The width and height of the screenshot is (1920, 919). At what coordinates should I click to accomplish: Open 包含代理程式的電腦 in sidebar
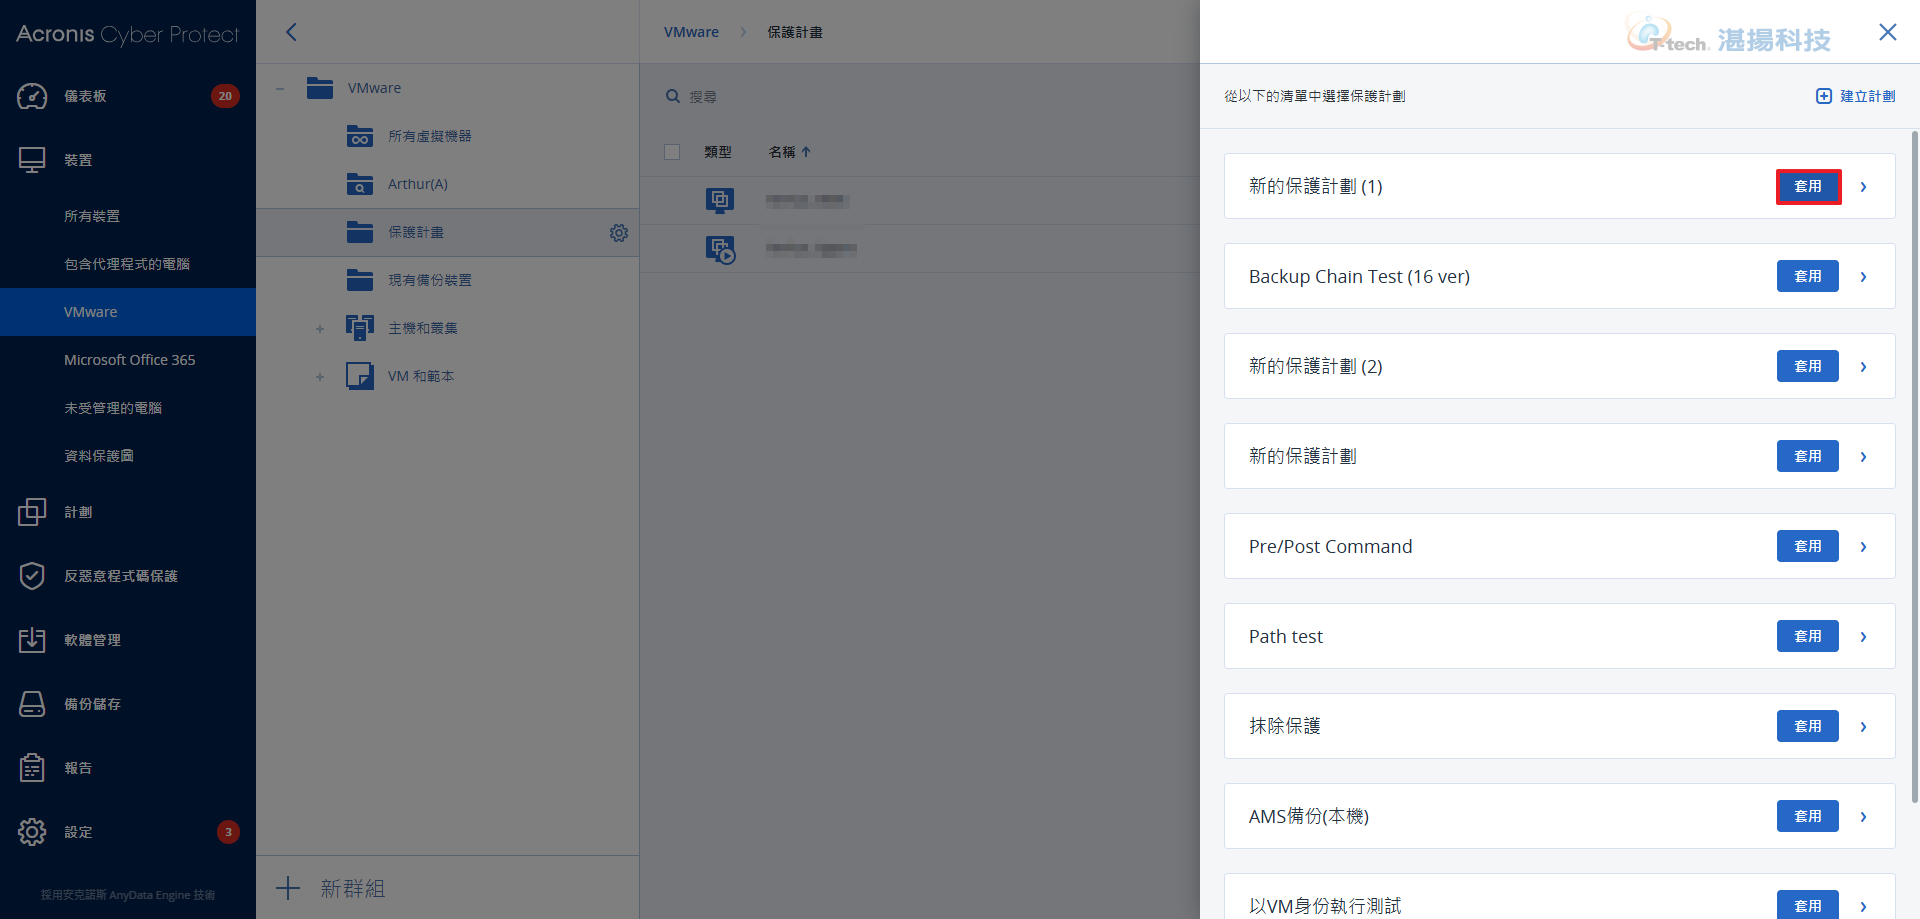click(128, 264)
